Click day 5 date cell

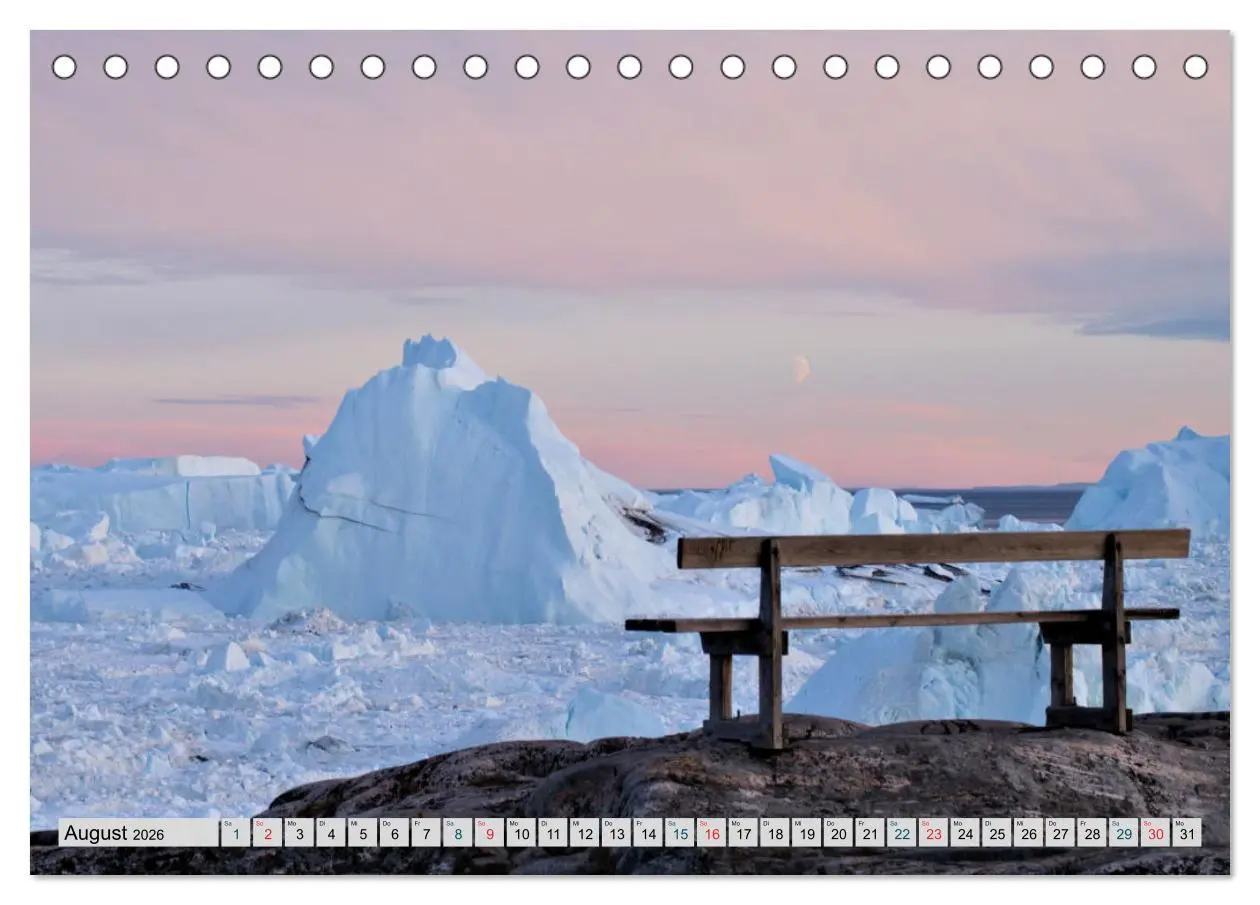(362, 833)
